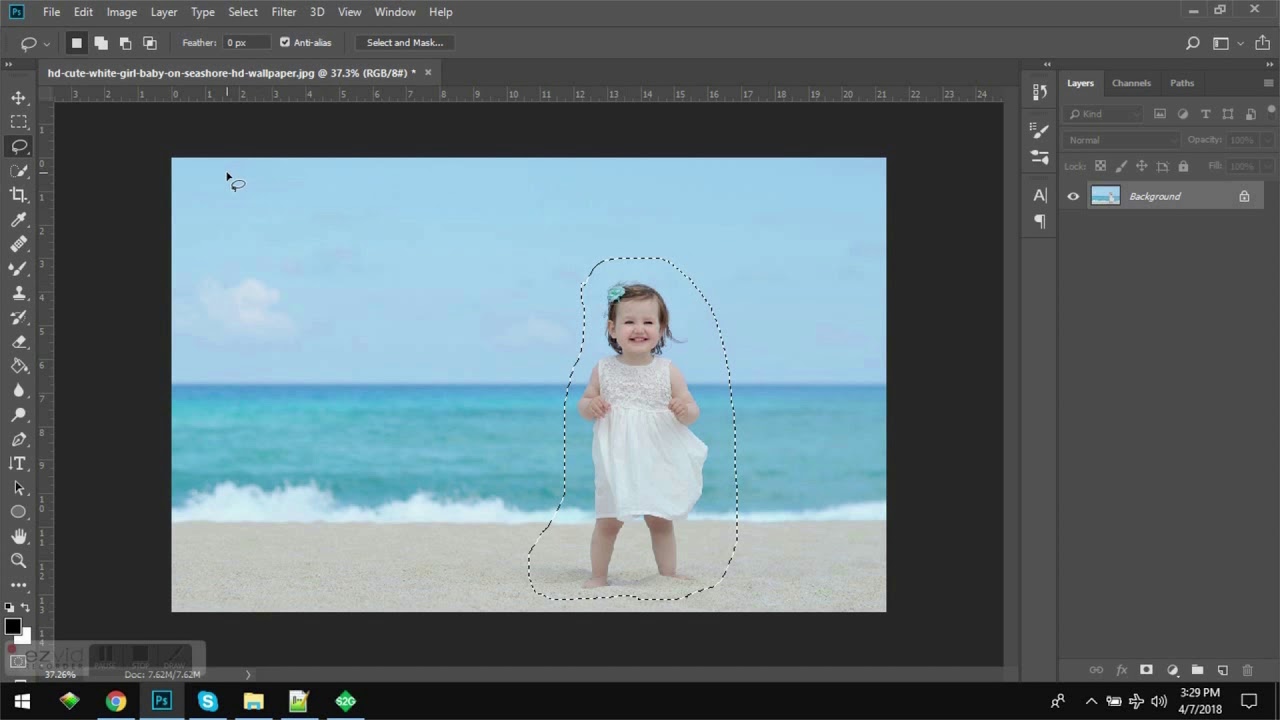The height and width of the screenshot is (720, 1280).
Task: Pick the Eyedropper tool
Action: point(18,220)
